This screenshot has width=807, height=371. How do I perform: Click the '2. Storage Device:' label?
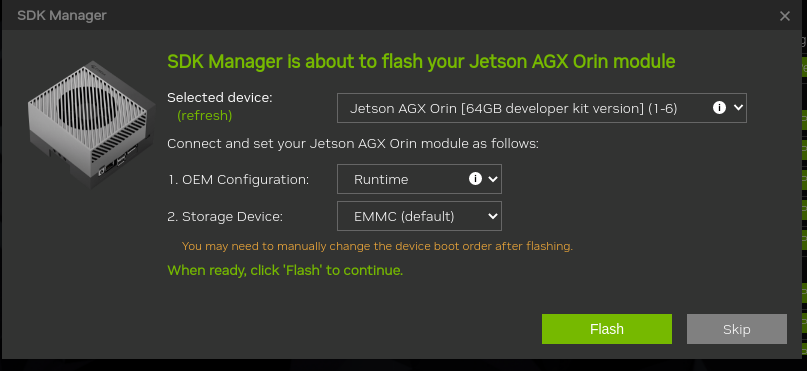[225, 217]
